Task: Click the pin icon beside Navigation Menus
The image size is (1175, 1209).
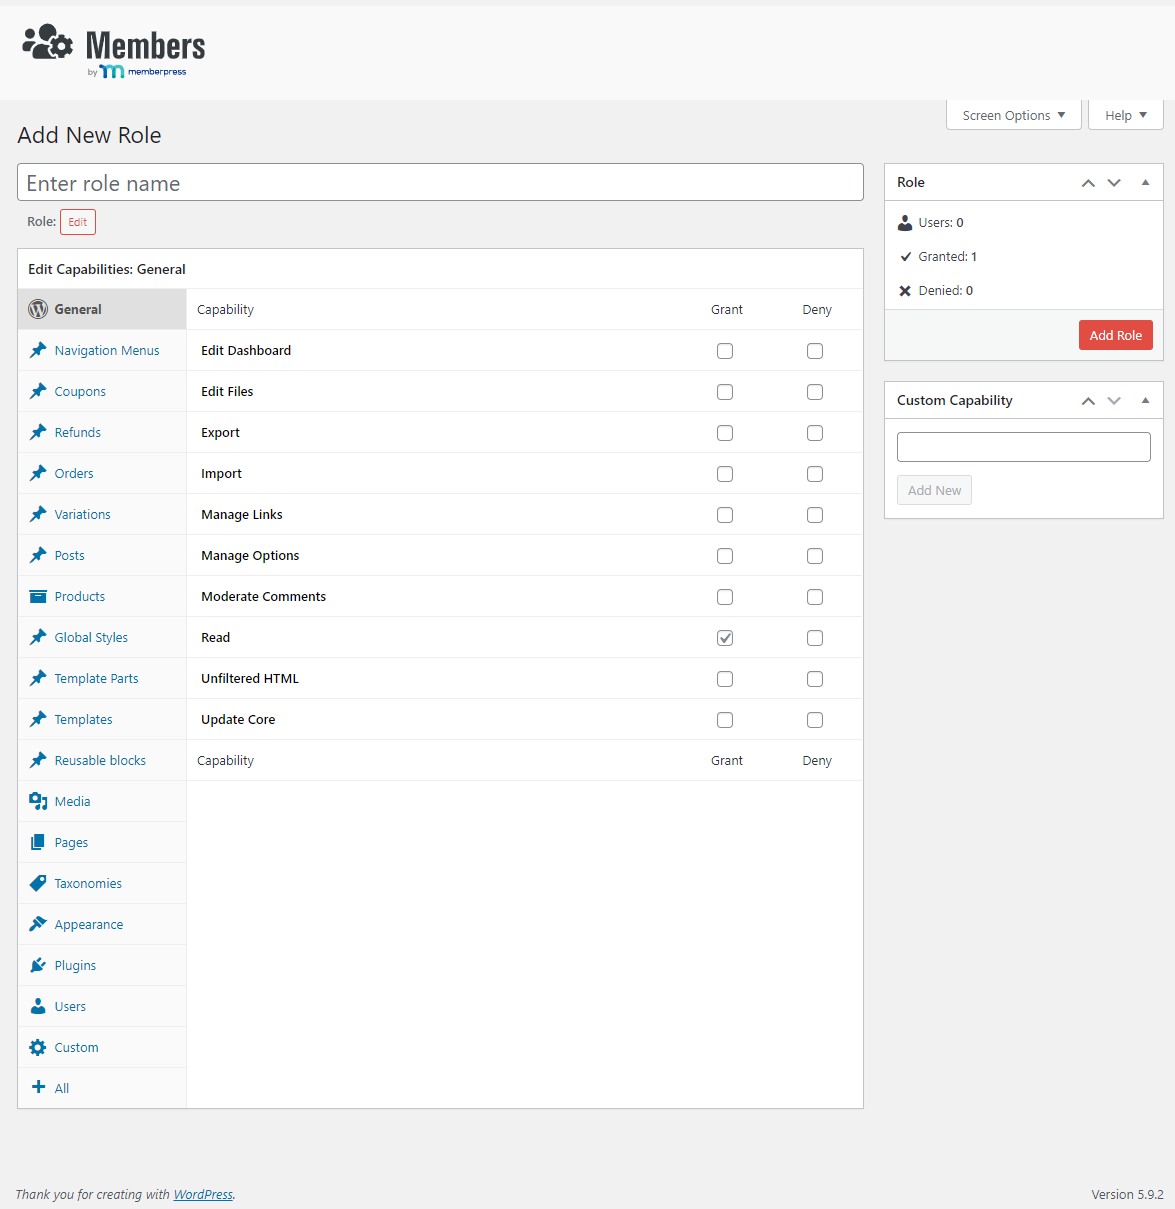Action: pyautogui.click(x=38, y=350)
